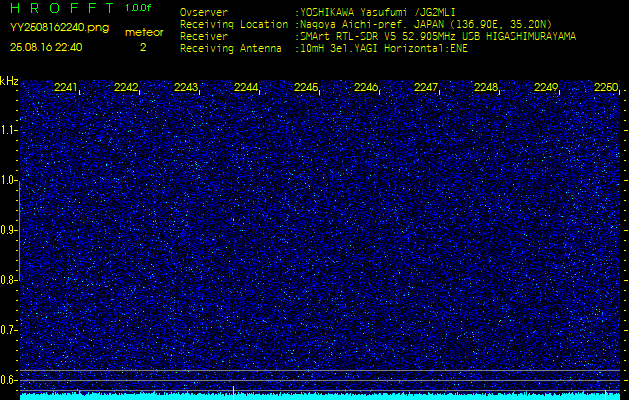This screenshot has height=400, width=629.
Task: Click the Receiving Location label
Action: click(234, 24)
